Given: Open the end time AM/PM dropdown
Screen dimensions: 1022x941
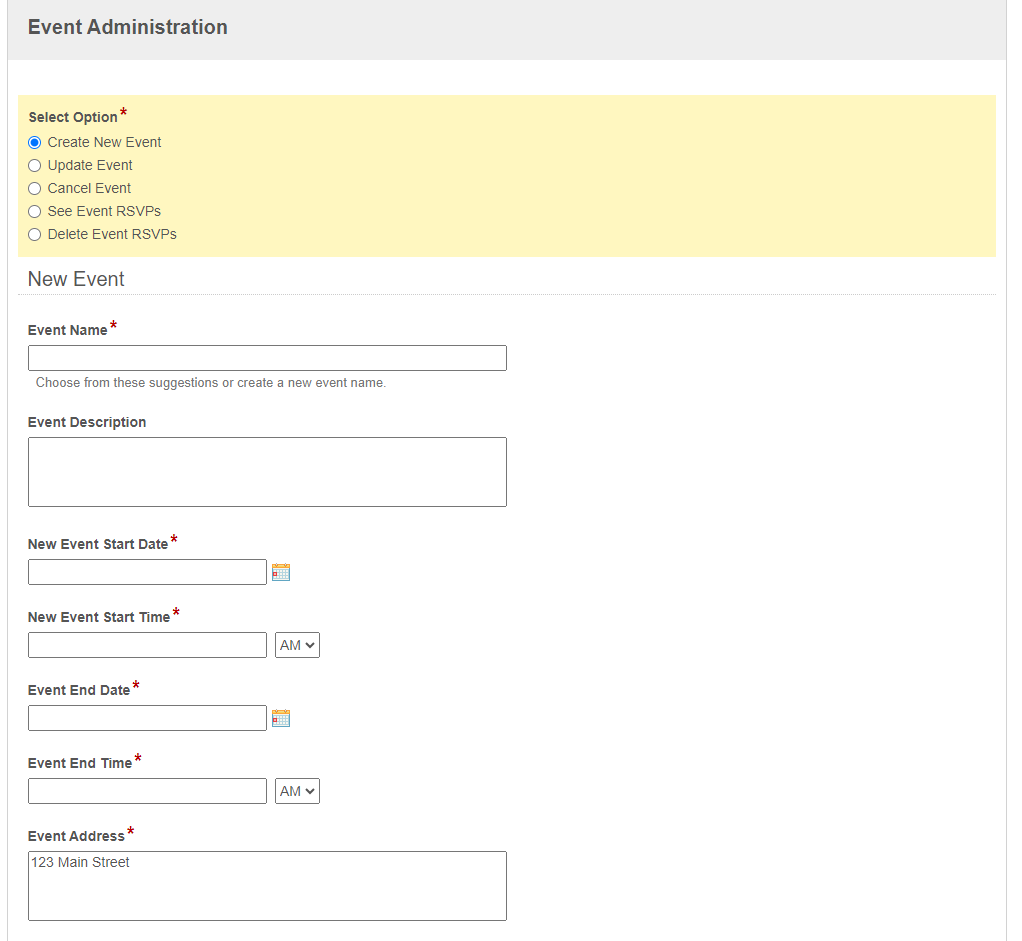Looking at the screenshot, I should tap(296, 790).
